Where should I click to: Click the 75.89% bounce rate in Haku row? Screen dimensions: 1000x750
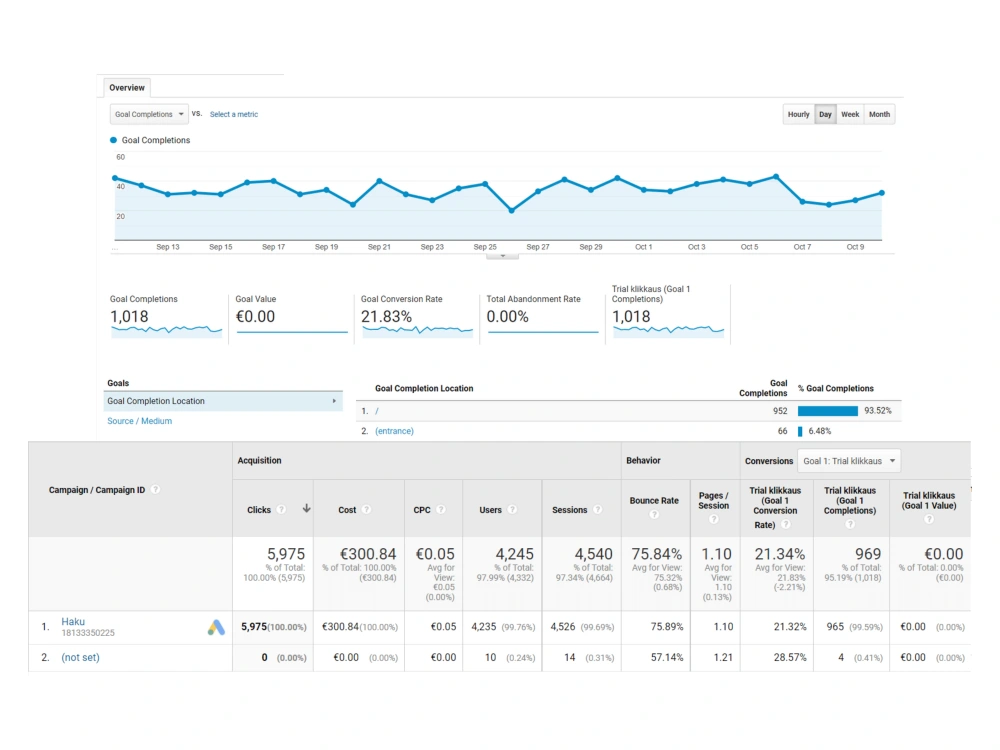[667, 627]
